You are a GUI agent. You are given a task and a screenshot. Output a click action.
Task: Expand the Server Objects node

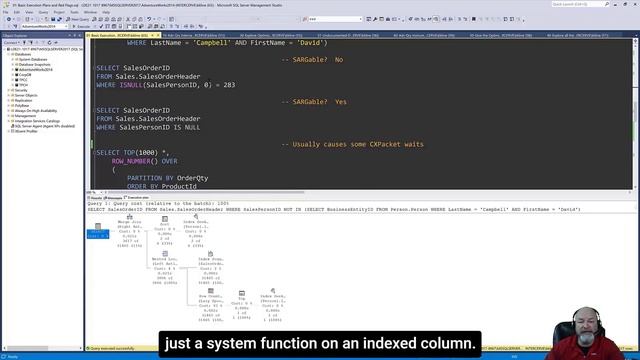[9, 96]
